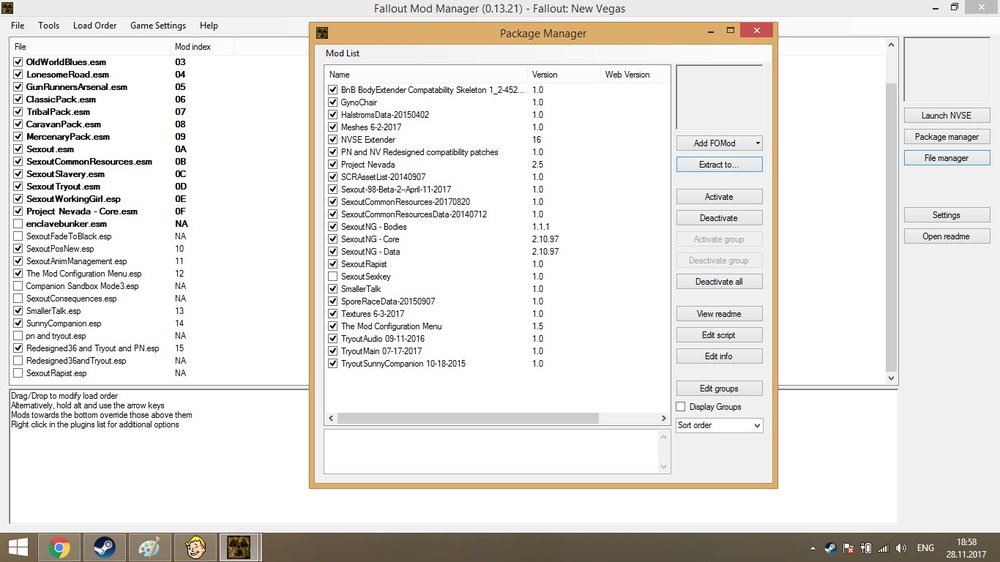Show hidden tray icons arrow
The image size is (1000, 562).
pyautogui.click(x=812, y=548)
